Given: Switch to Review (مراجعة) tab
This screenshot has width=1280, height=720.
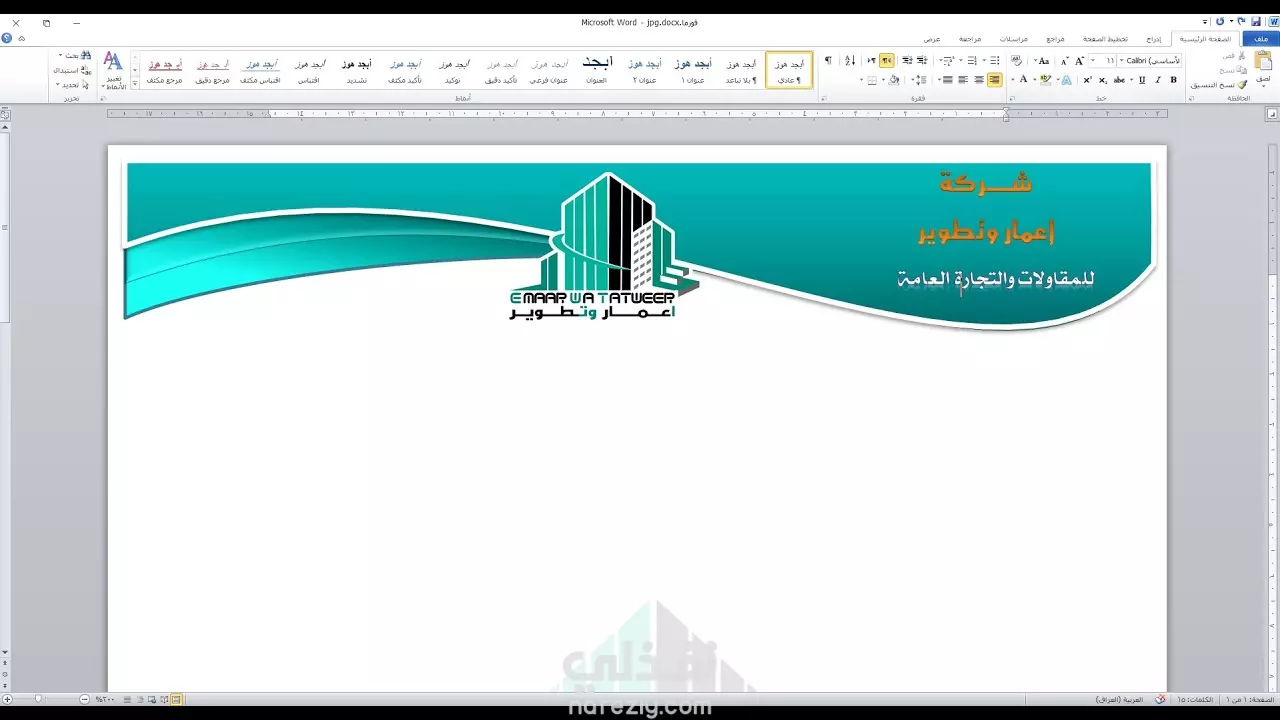Looking at the screenshot, I should [x=970, y=39].
